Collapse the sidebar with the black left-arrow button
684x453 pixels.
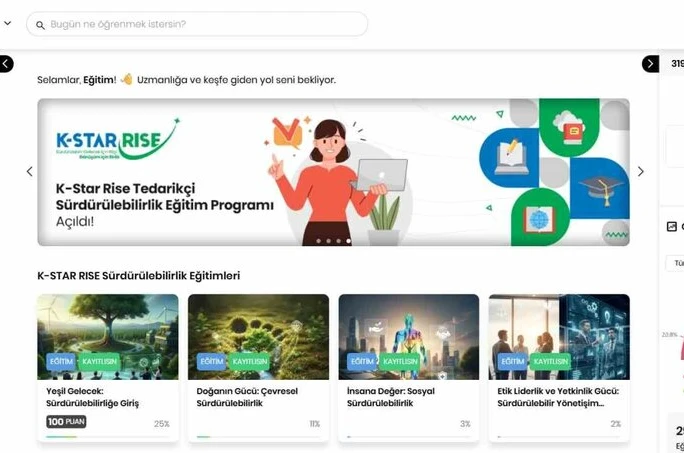[5, 64]
